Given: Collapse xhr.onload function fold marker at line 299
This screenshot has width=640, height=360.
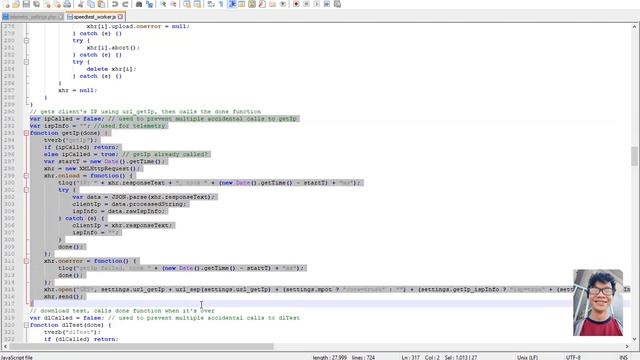Looking at the screenshot, I should pyautogui.click(x=26, y=176).
